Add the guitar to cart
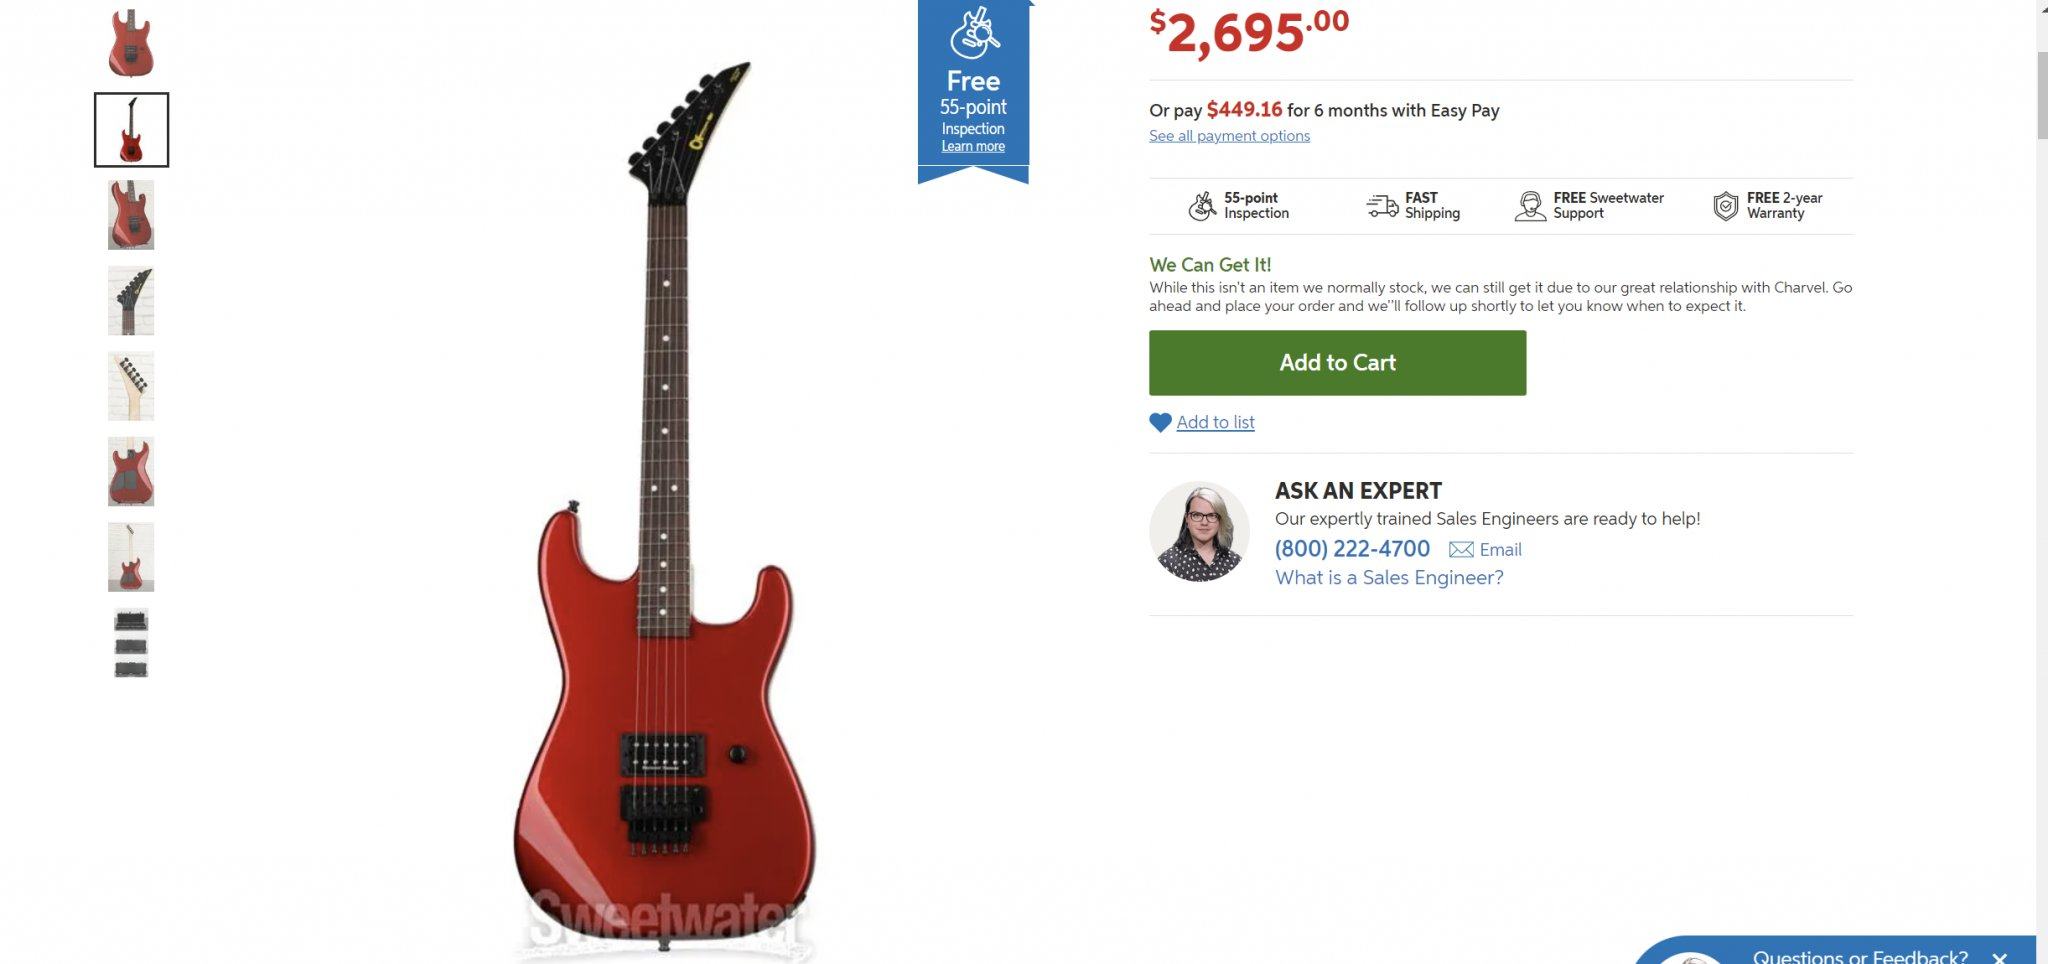2048x964 pixels. pyautogui.click(x=1337, y=363)
